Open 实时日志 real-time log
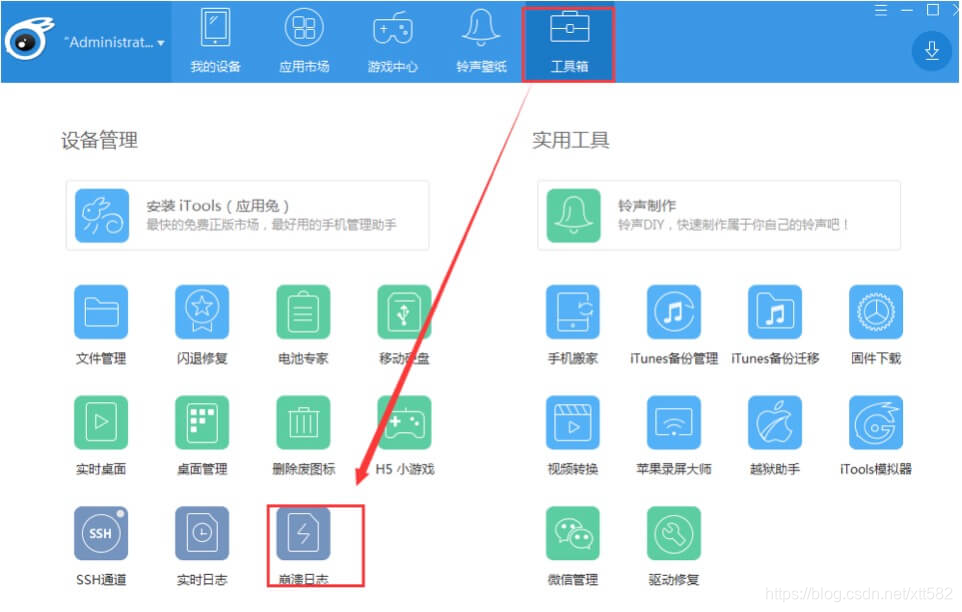962x612 pixels. pos(202,533)
